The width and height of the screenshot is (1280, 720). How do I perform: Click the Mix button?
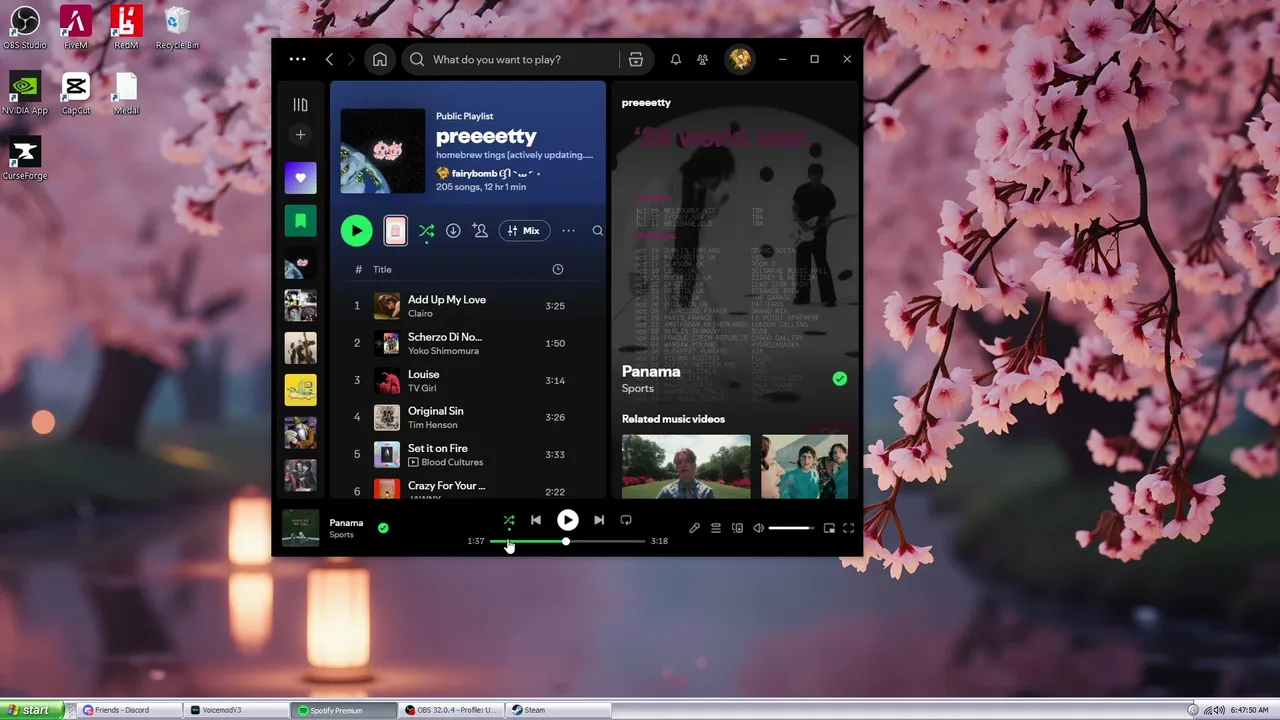click(x=524, y=231)
